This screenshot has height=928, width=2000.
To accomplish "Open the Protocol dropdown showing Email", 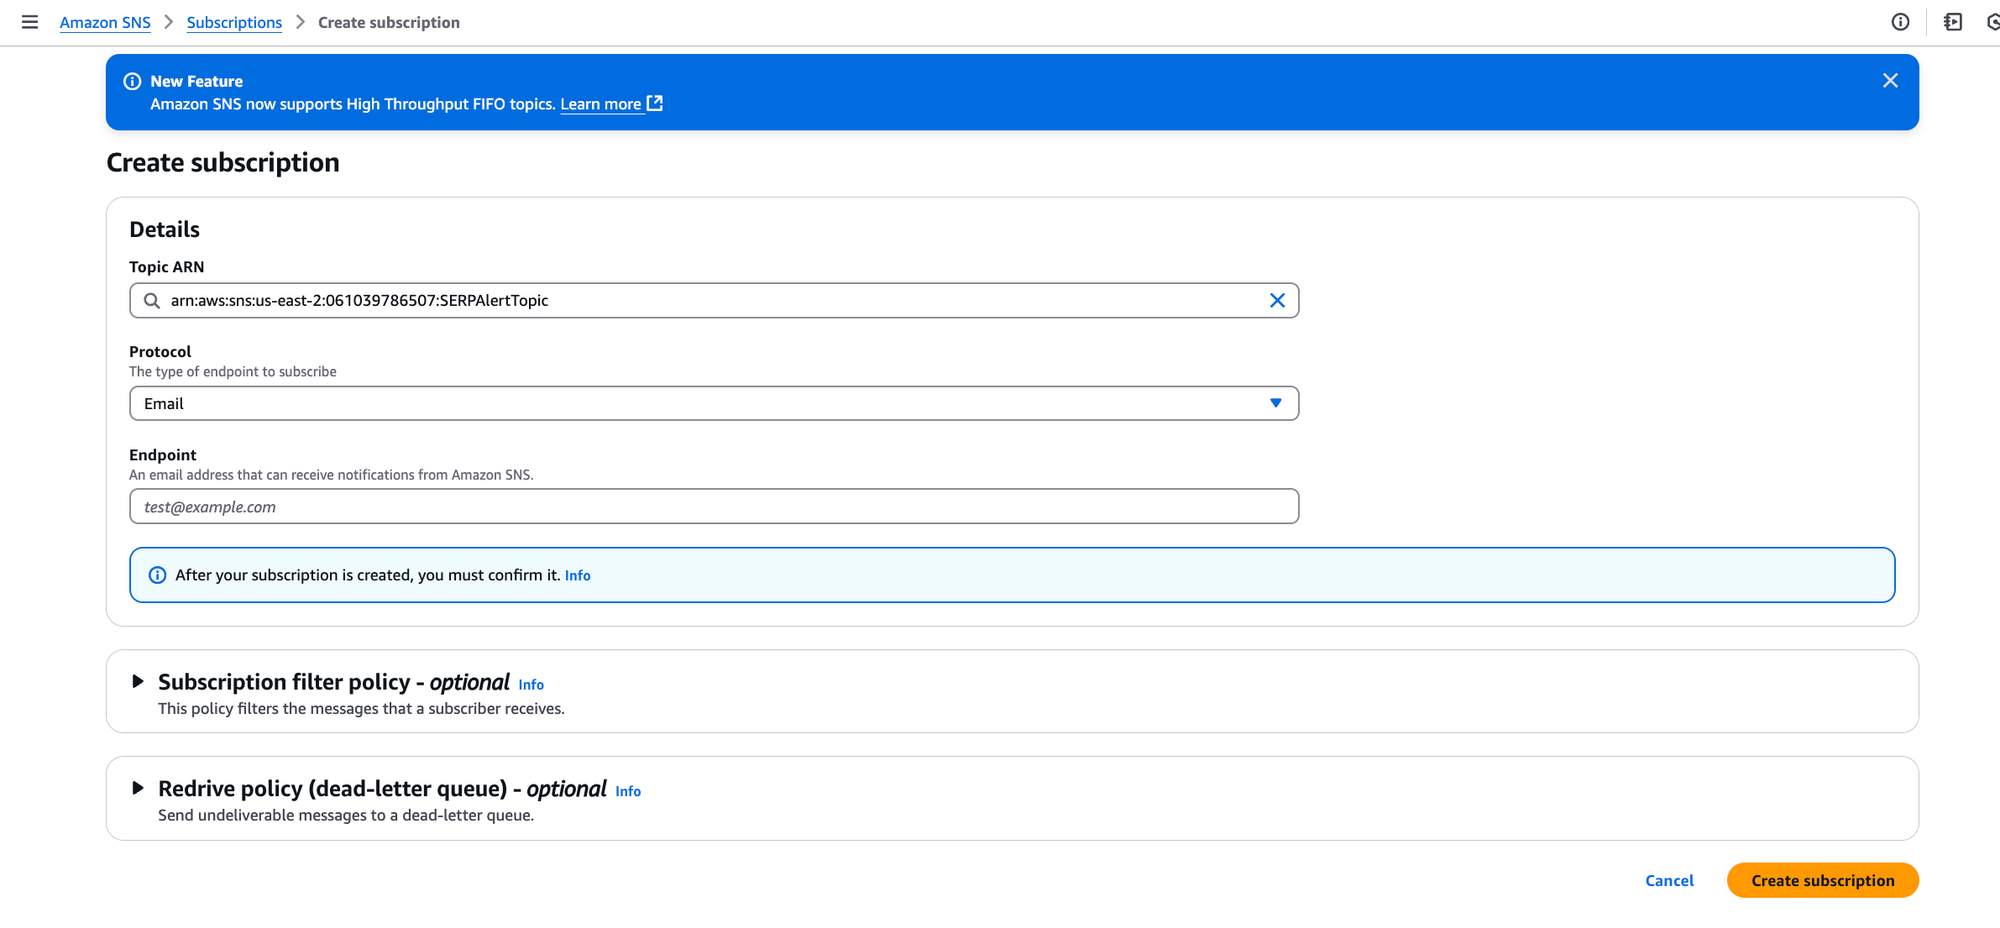I will 714,403.
